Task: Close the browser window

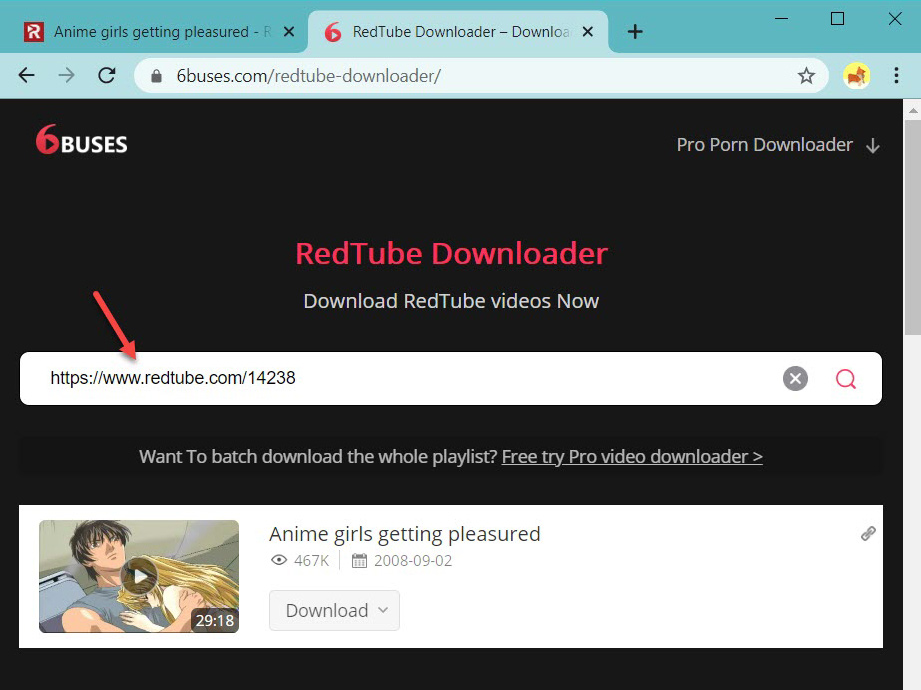Action: [x=895, y=19]
